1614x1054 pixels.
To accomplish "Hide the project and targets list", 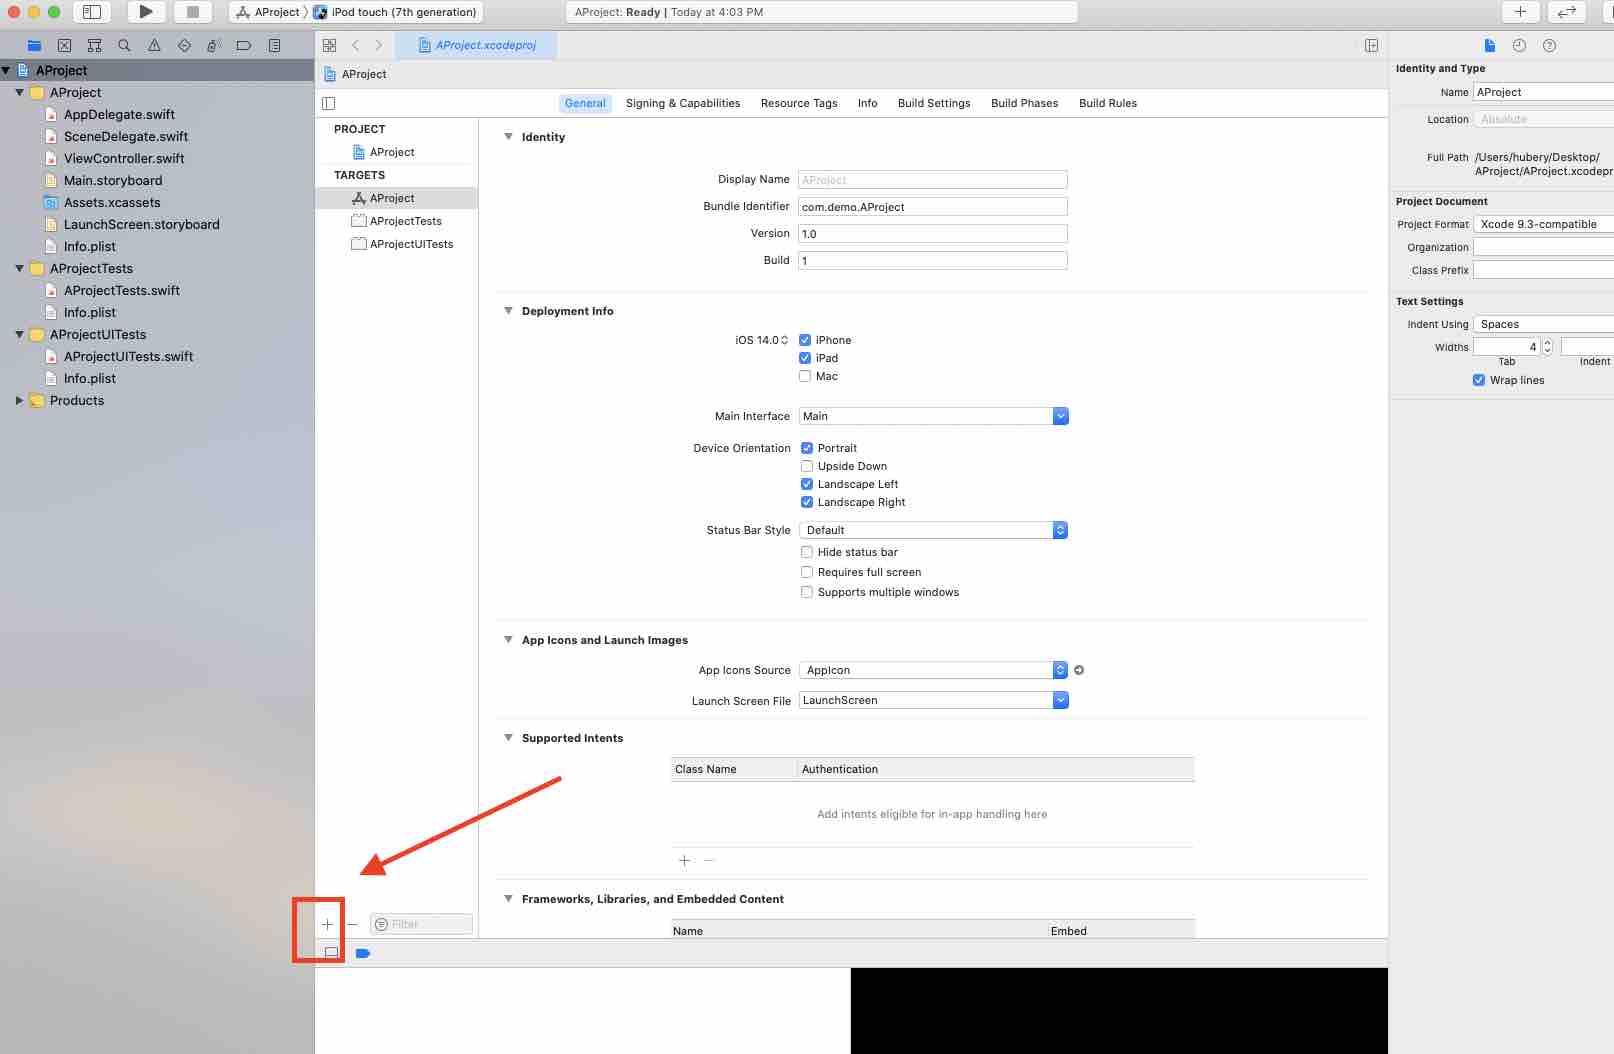I will tap(329, 103).
